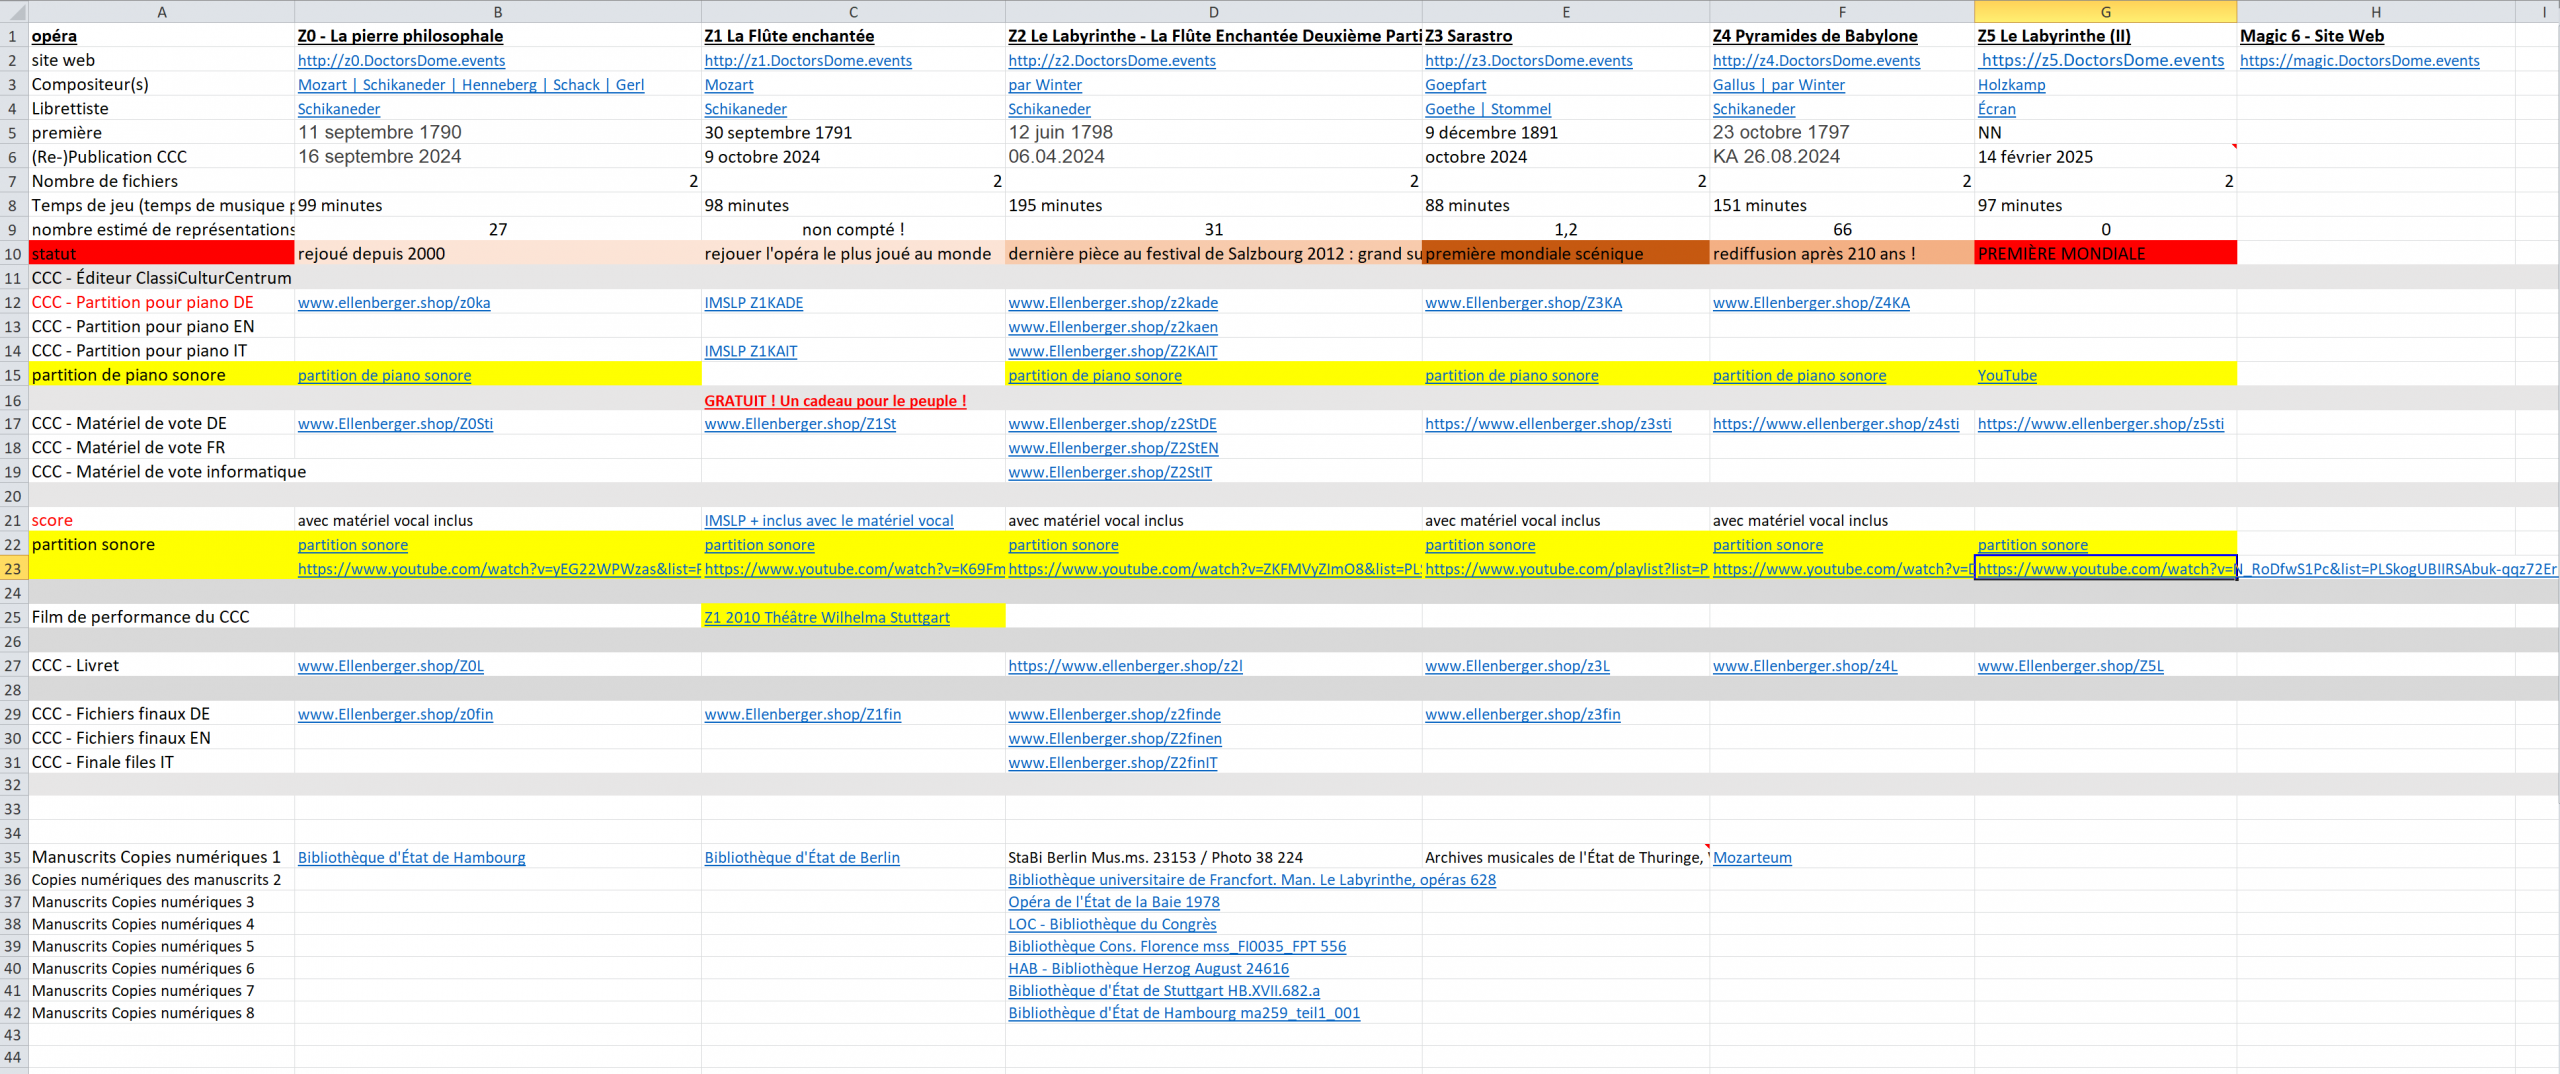Select the red 'PREMIÈRE MONDIALE' cell

tap(2105, 254)
